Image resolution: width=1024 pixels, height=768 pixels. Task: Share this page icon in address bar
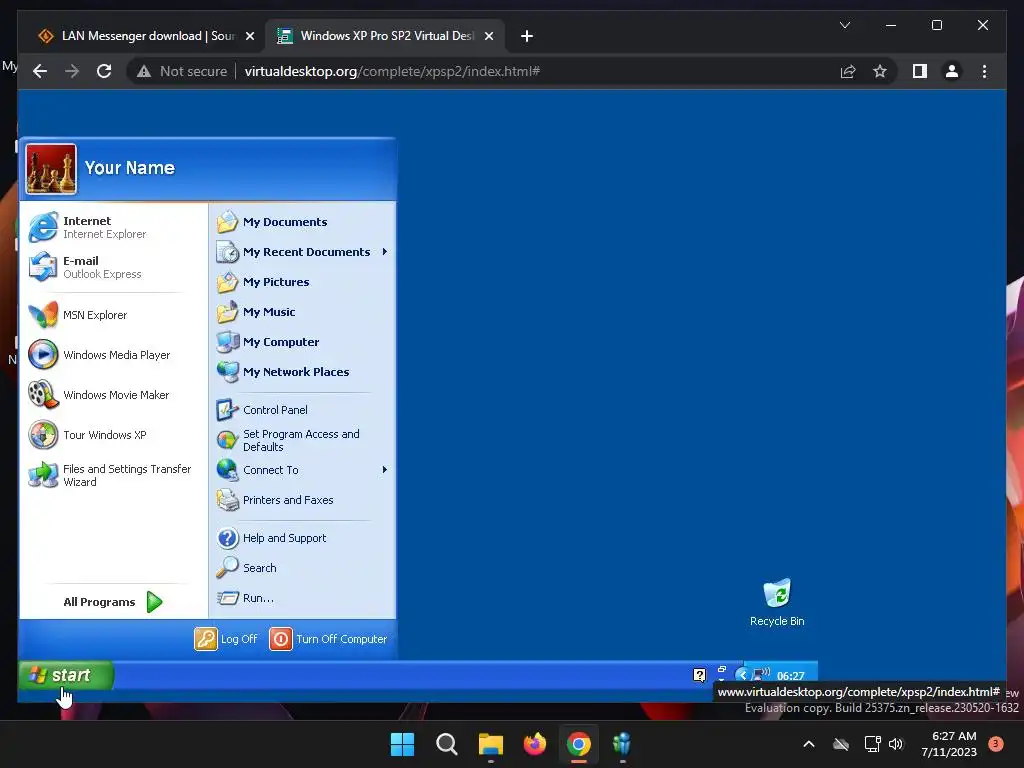[848, 71]
